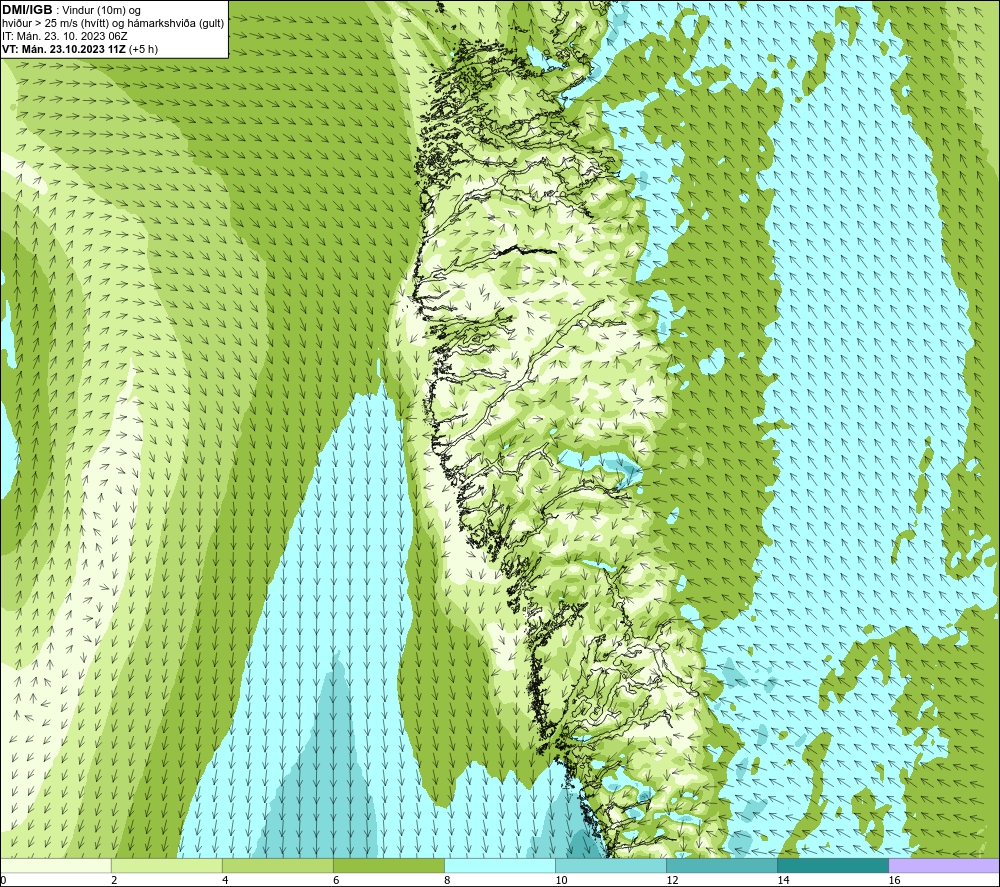Click the 12–14 m/s teal swatch
Image resolution: width=1000 pixels, height=887 pixels.
pos(722,865)
